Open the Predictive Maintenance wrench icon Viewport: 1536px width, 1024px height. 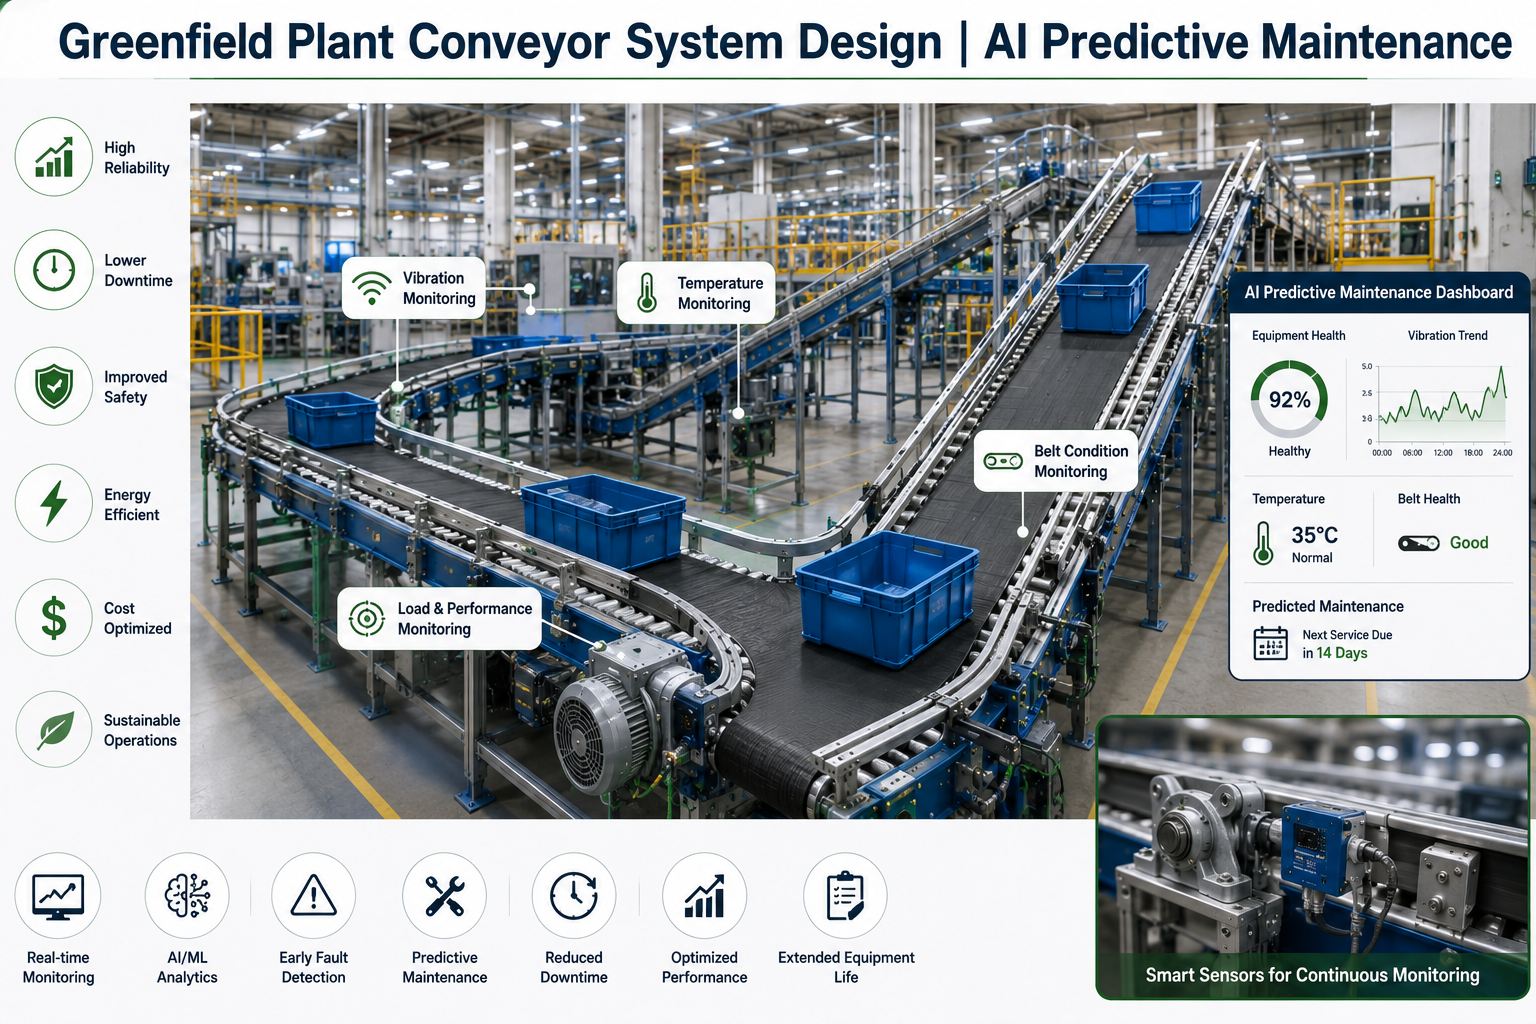[444, 895]
